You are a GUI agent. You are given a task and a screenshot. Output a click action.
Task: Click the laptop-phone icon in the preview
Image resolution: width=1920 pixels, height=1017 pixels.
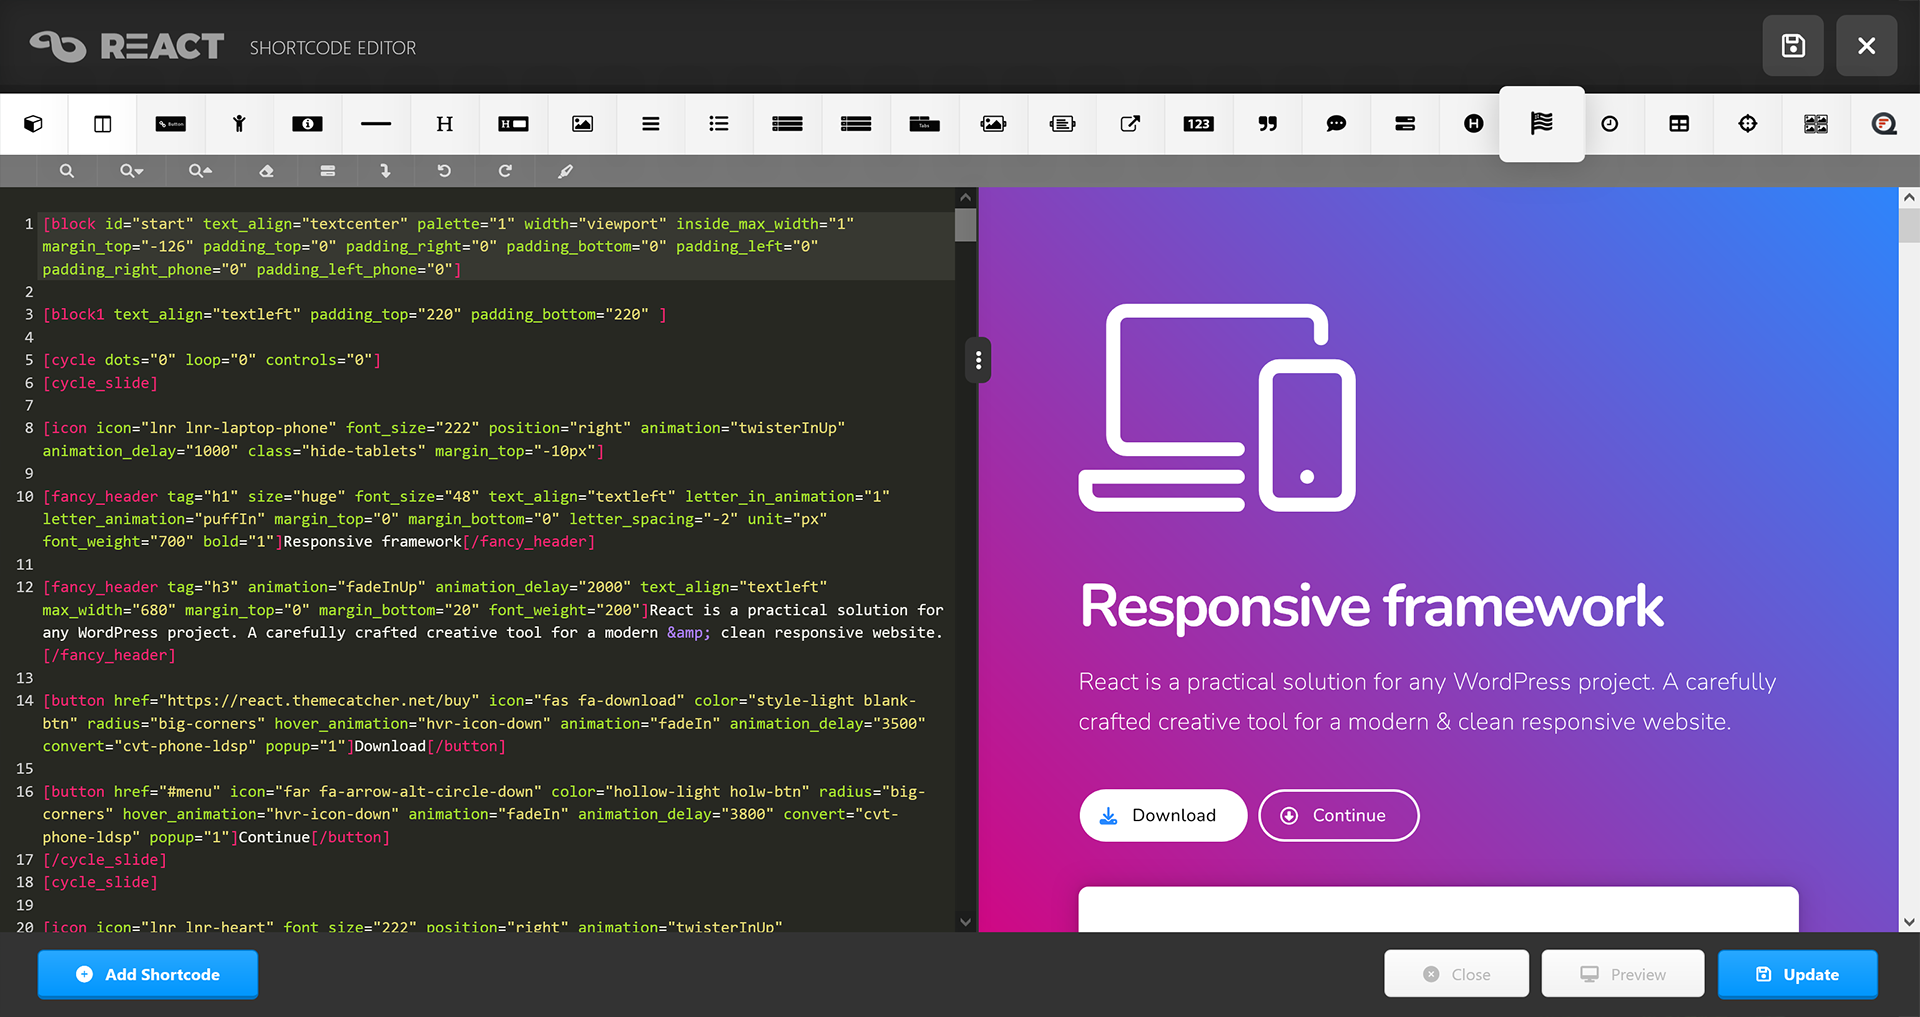(x=1217, y=408)
